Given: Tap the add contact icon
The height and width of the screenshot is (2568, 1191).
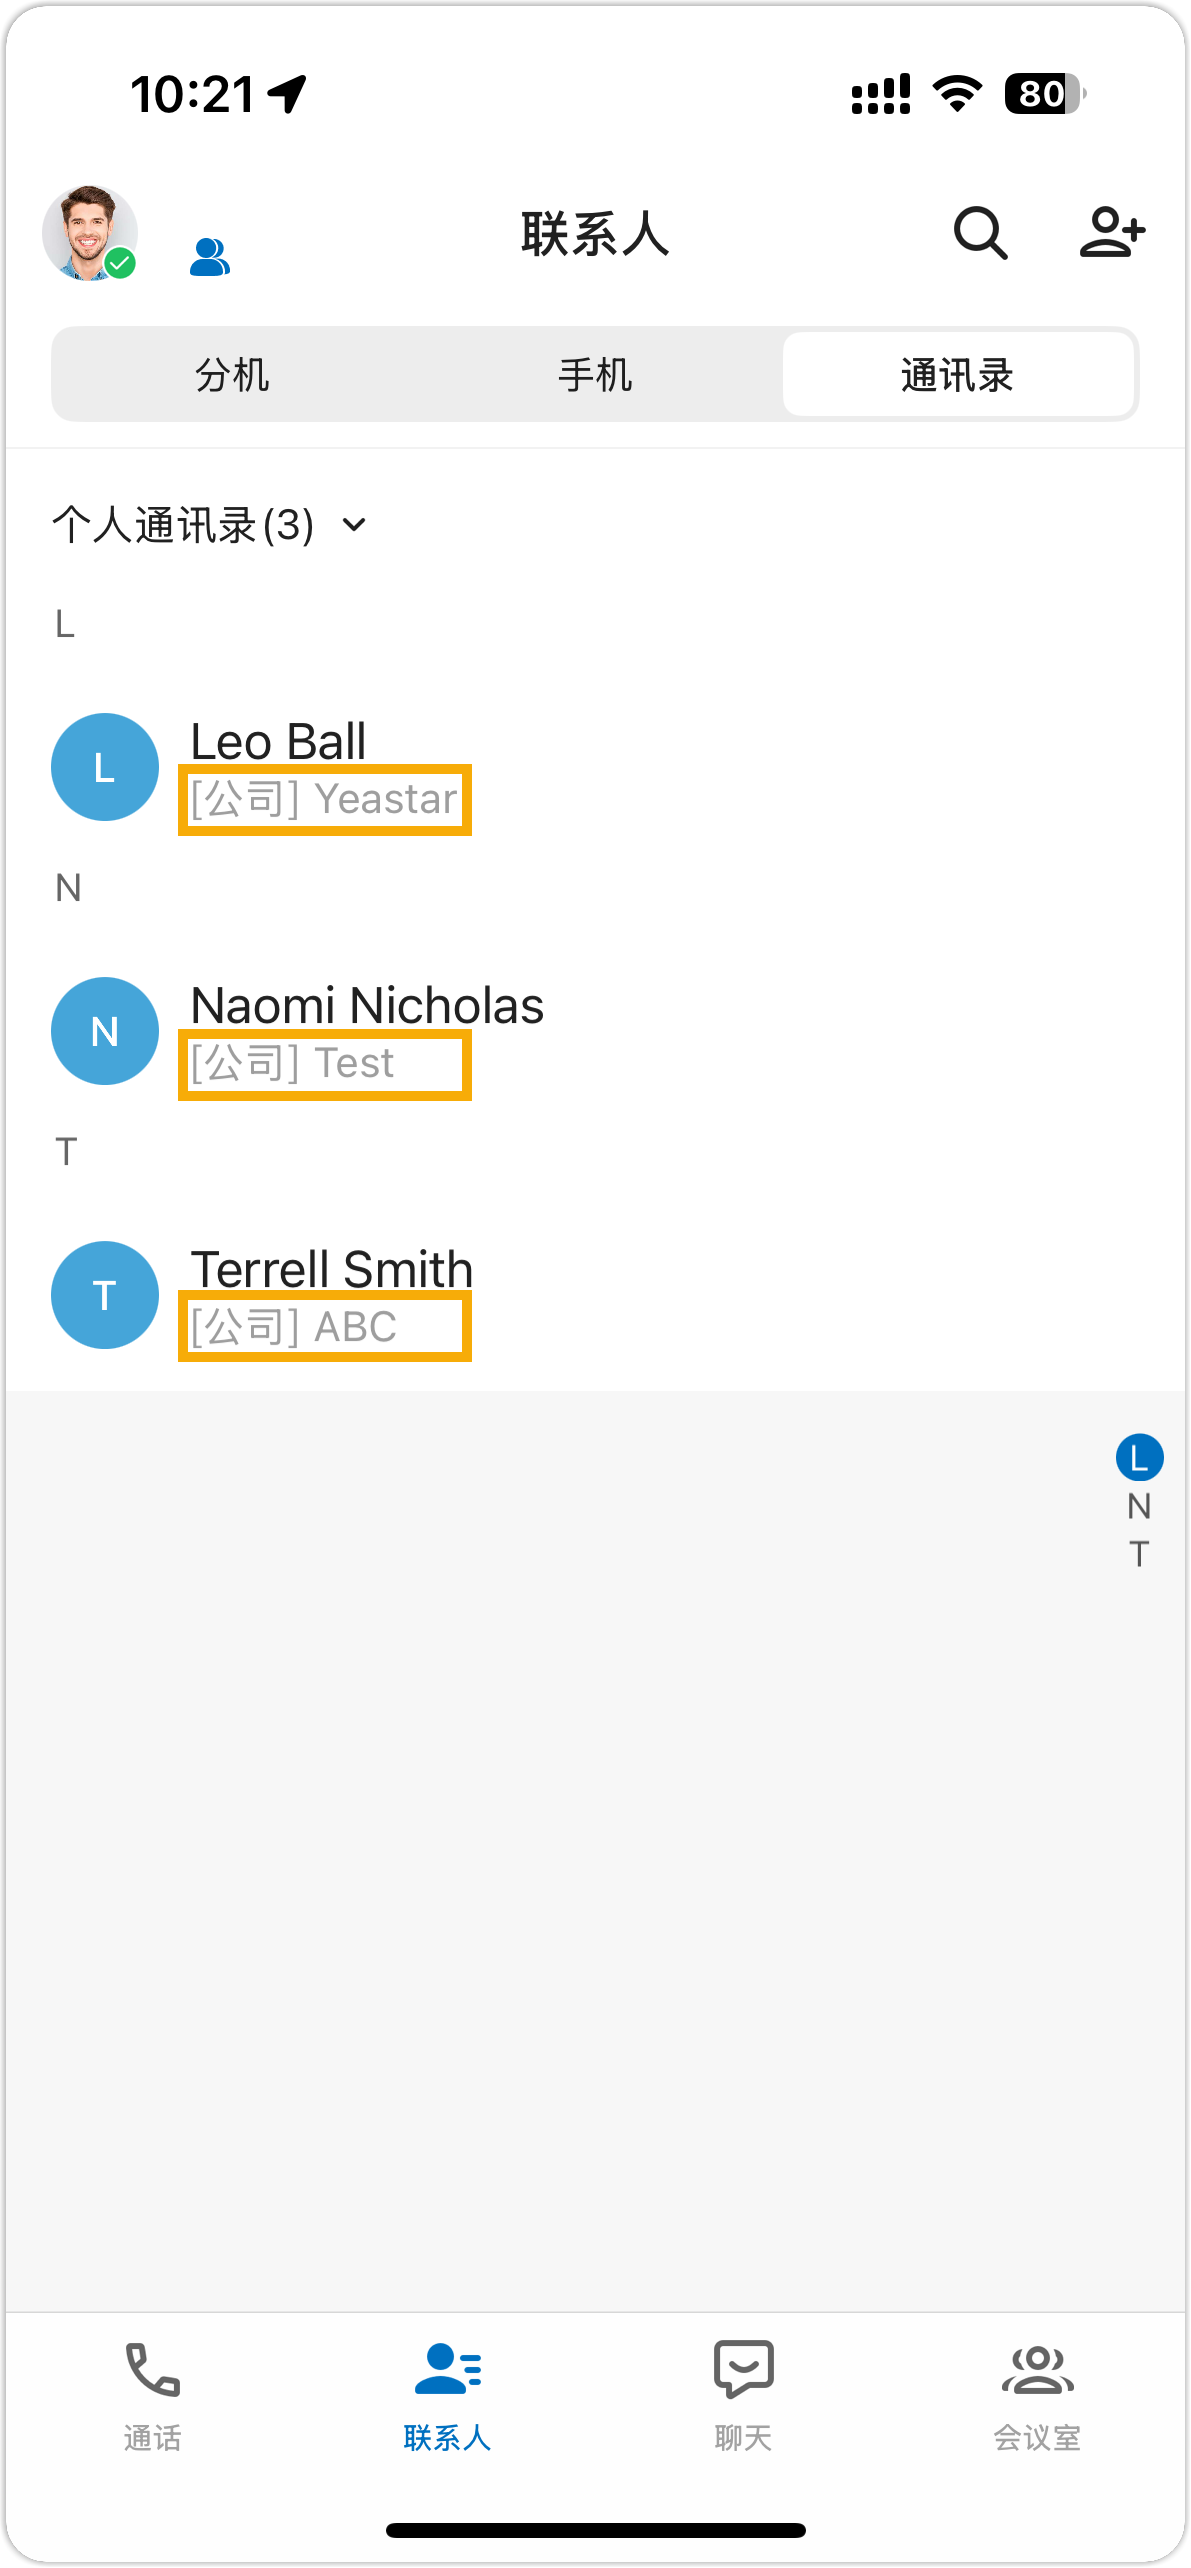Looking at the screenshot, I should tap(1111, 234).
